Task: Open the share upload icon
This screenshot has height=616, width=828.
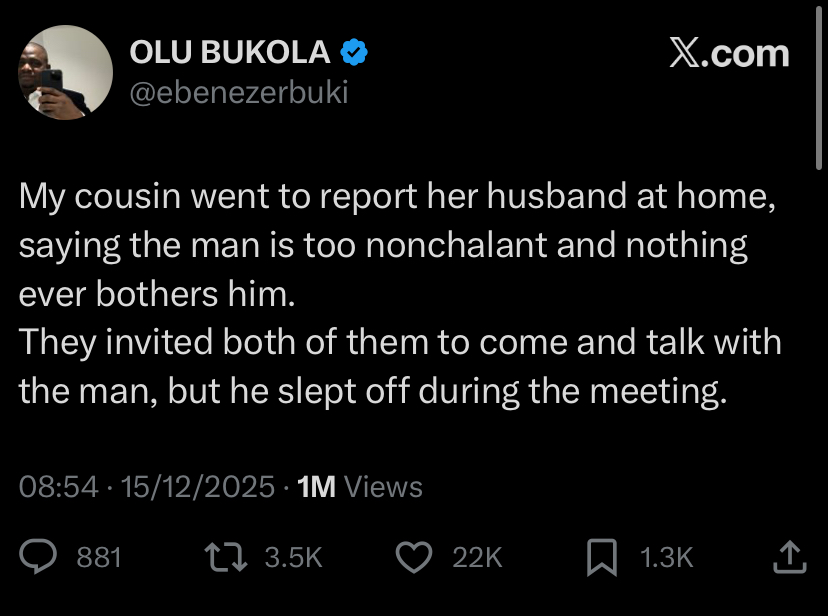Action: coord(789,559)
